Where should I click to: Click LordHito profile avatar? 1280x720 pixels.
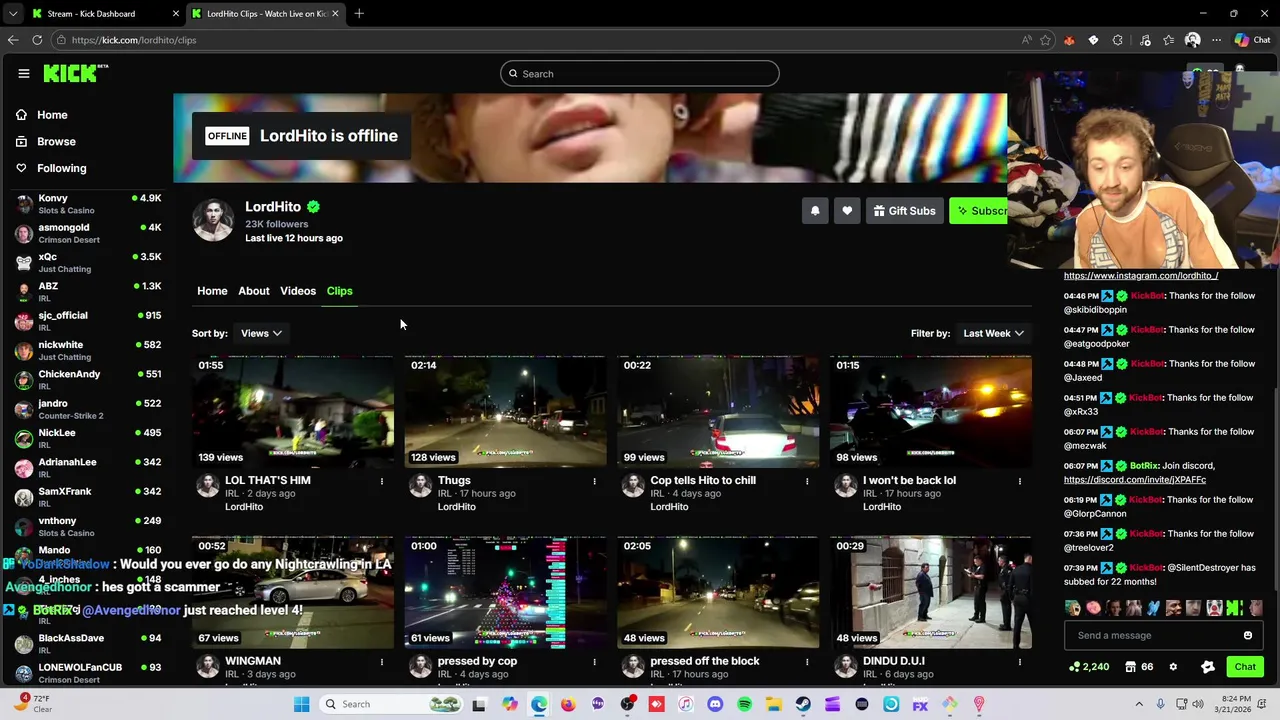[213, 220]
